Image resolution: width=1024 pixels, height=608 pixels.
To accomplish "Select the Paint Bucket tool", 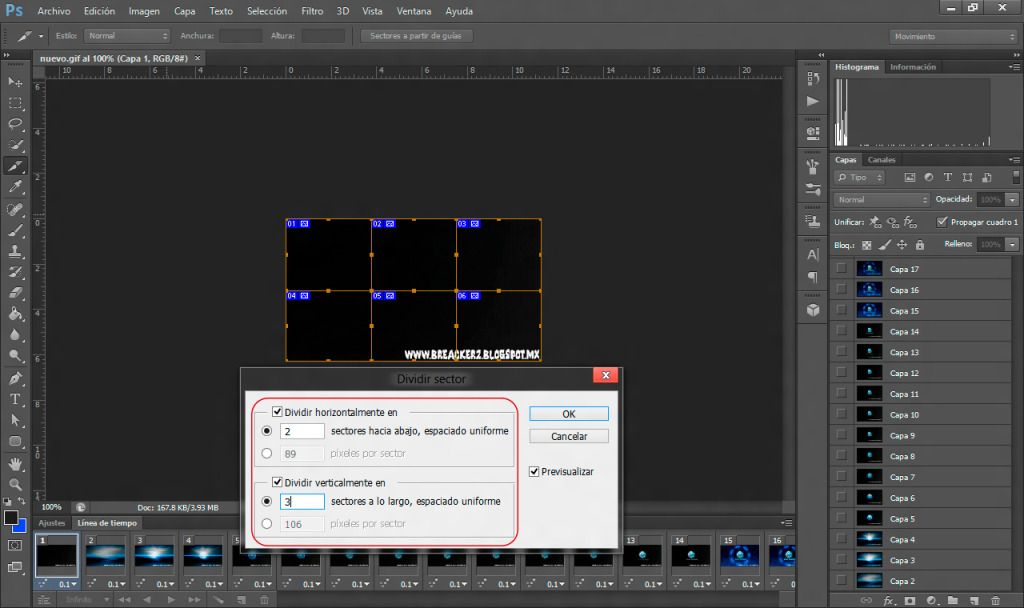I will coord(15,314).
